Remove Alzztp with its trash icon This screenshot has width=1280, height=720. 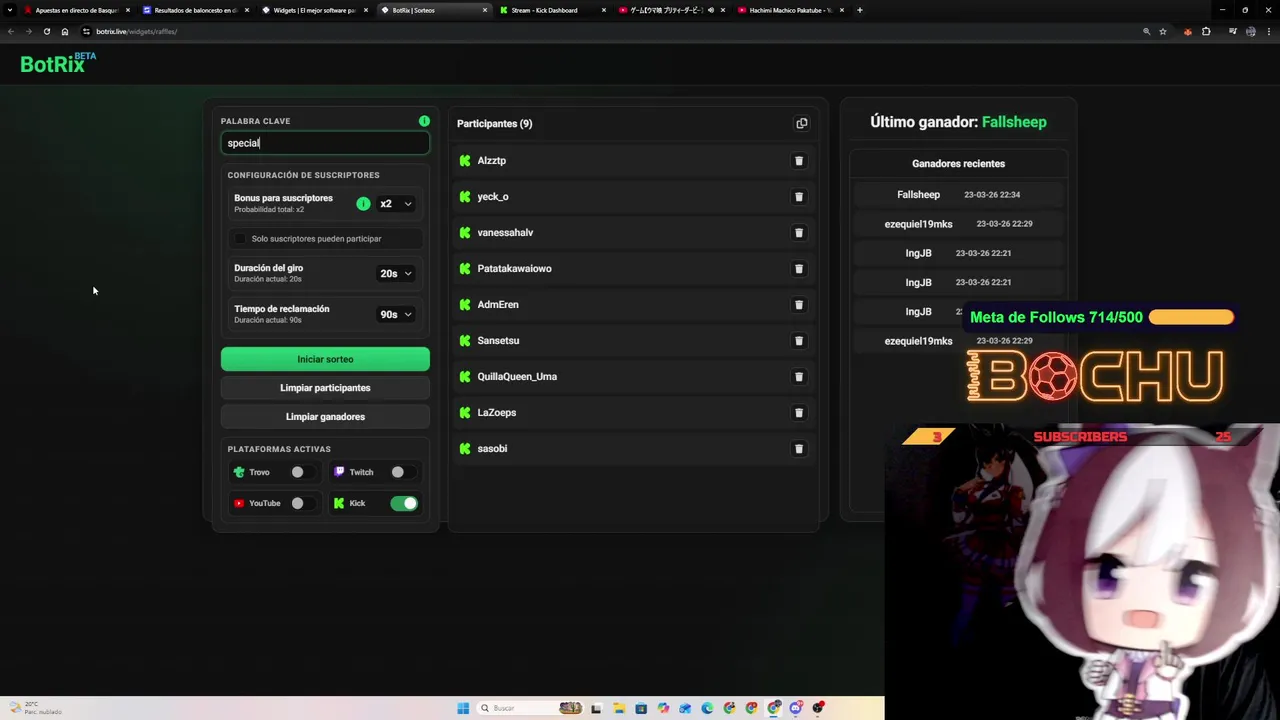coord(798,161)
